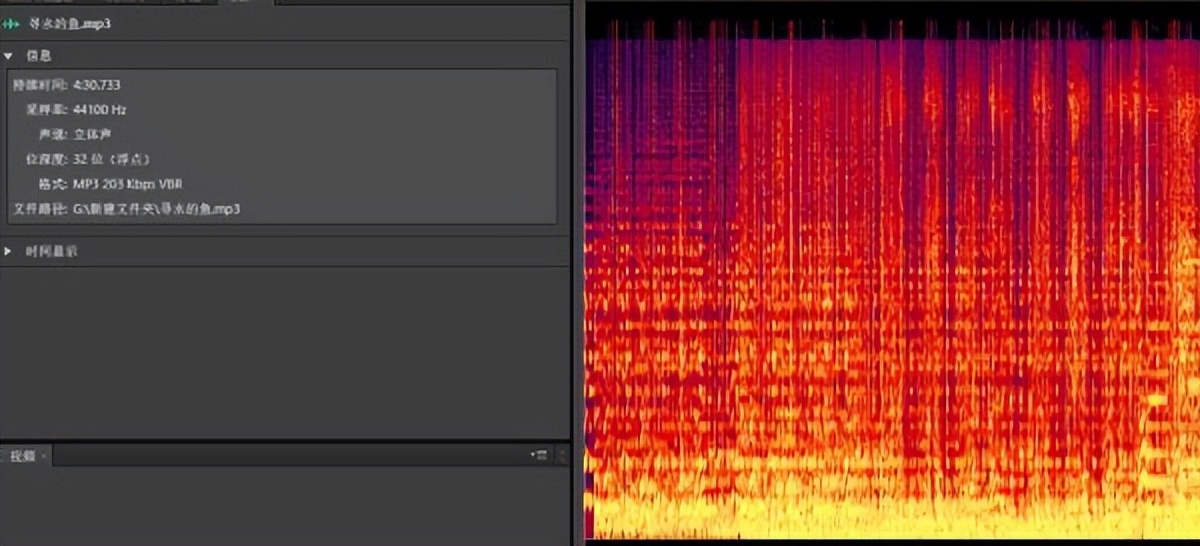Switch to the 视频 panel tab
Screen dimensions: 1200x546
coord(22,455)
